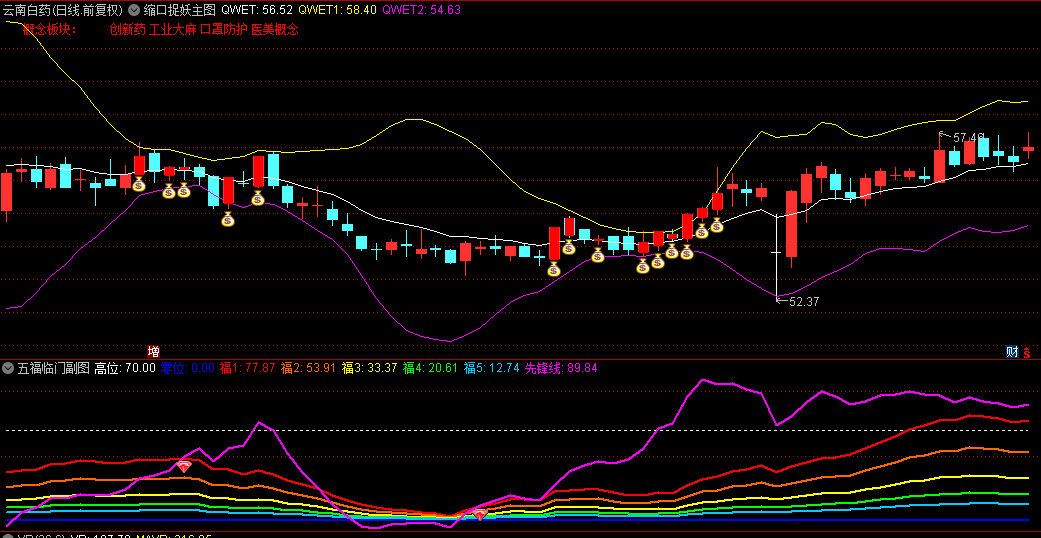Collapse the 缩口捉妖主图 indicator arrow button
The image size is (1041, 538).
(133, 10)
